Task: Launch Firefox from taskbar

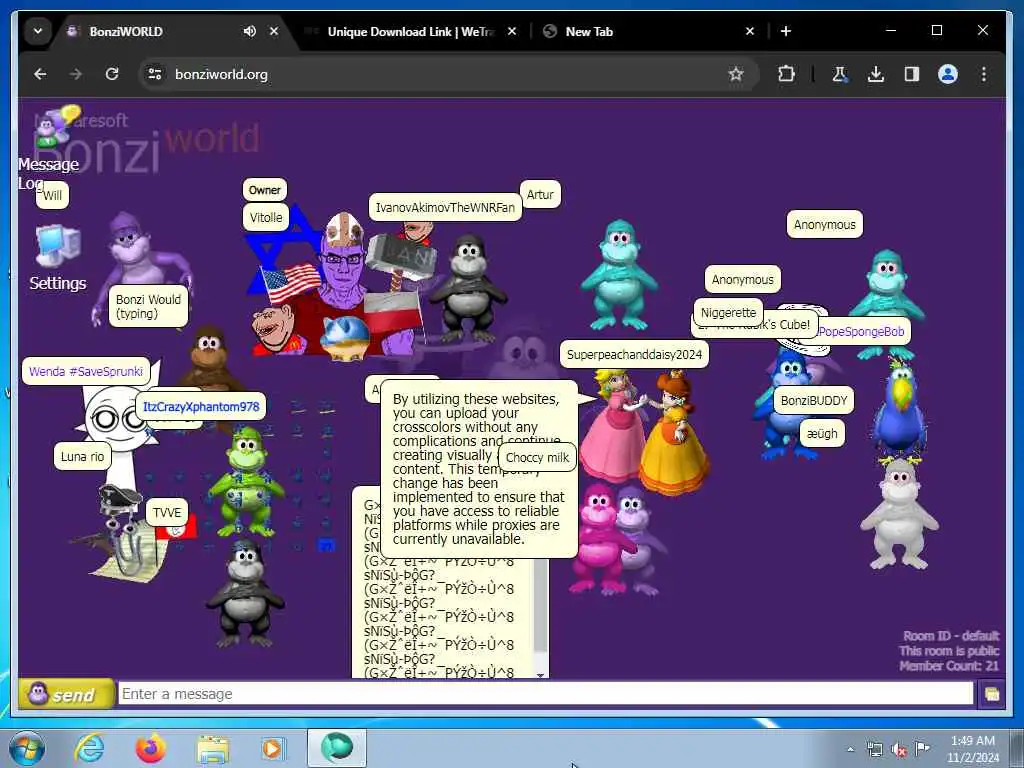Action: 150,748
